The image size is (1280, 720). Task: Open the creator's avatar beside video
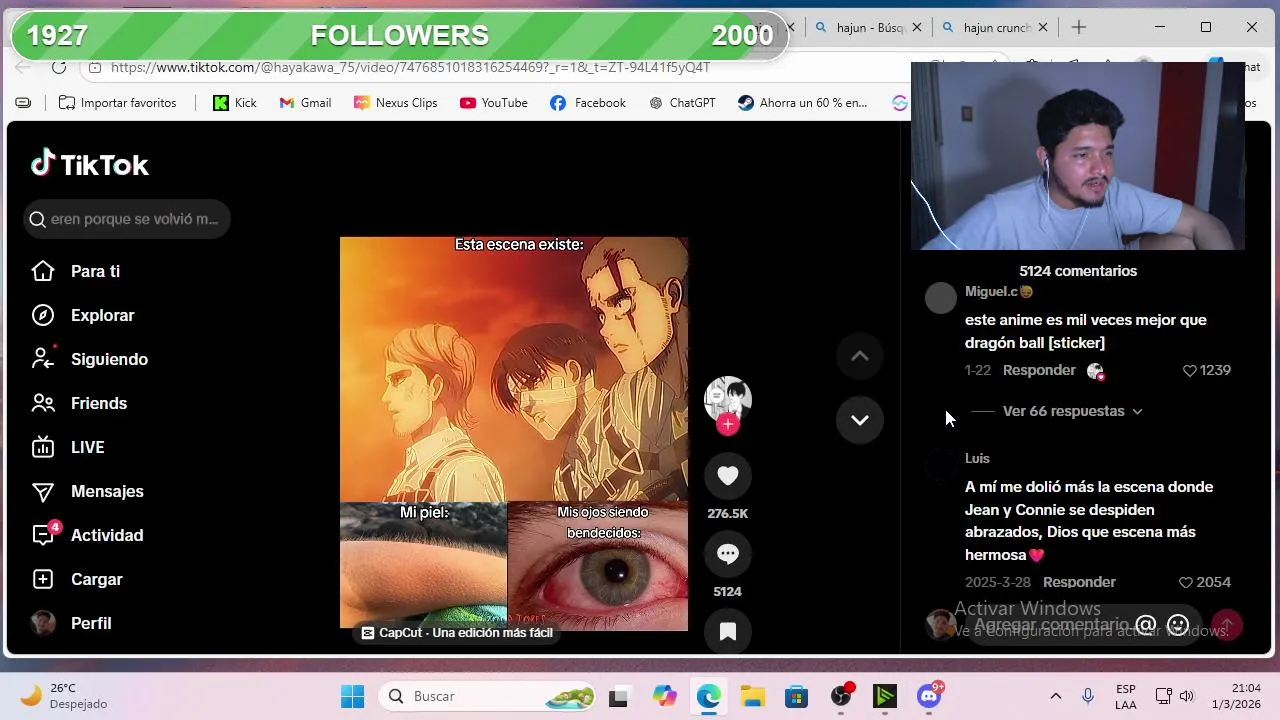click(x=728, y=398)
